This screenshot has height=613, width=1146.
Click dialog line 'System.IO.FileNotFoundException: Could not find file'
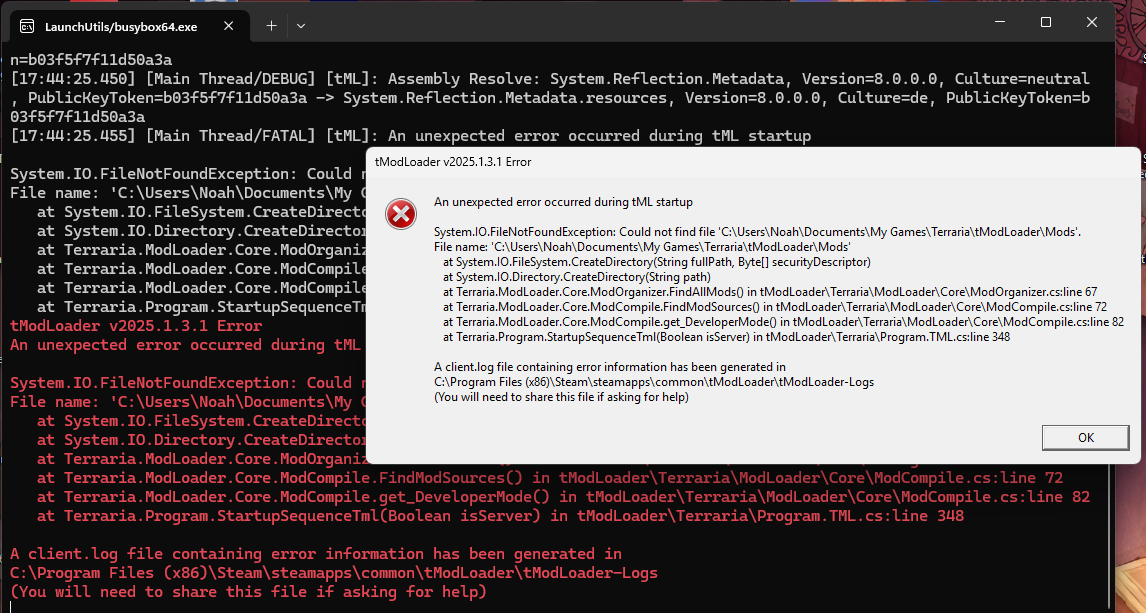pyautogui.click(x=757, y=232)
